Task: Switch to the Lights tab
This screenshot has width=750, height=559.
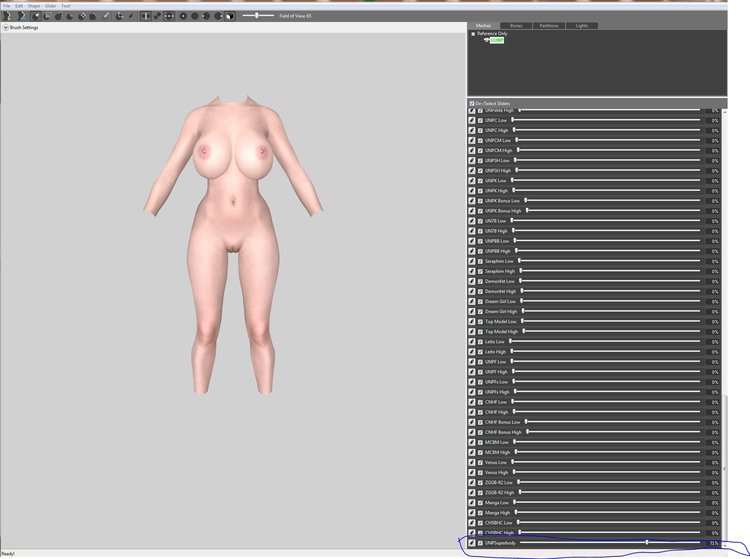Action: click(x=582, y=25)
